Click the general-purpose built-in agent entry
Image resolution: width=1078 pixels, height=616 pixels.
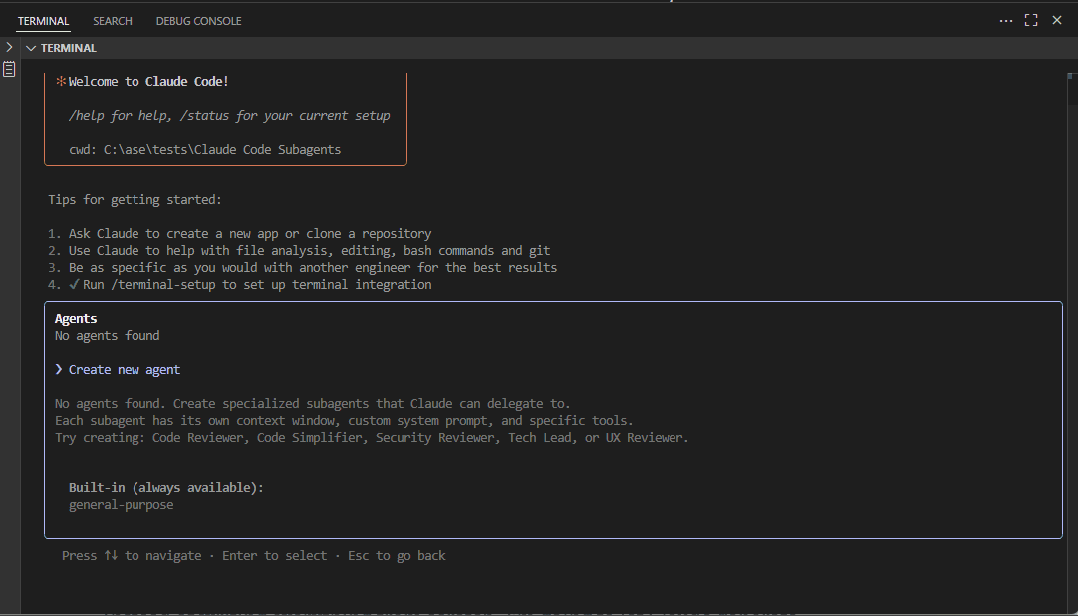pyautogui.click(x=121, y=505)
